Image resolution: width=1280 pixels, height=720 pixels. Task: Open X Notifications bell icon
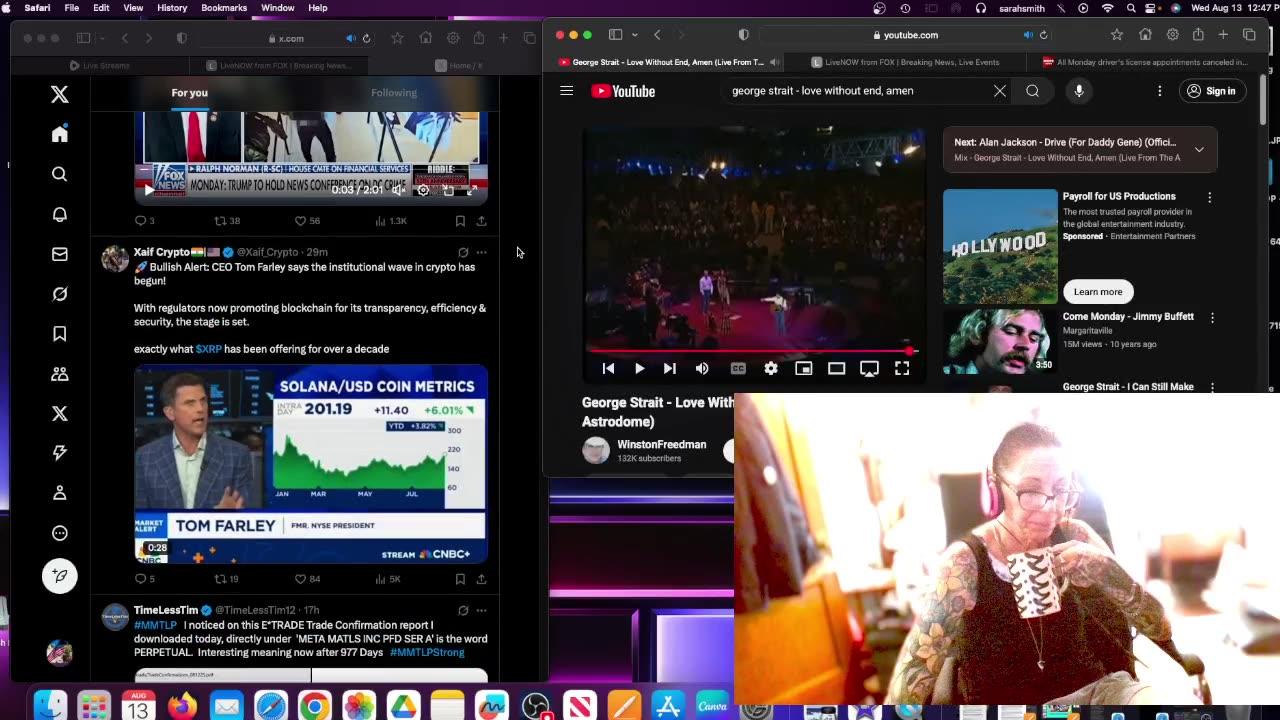[60, 214]
